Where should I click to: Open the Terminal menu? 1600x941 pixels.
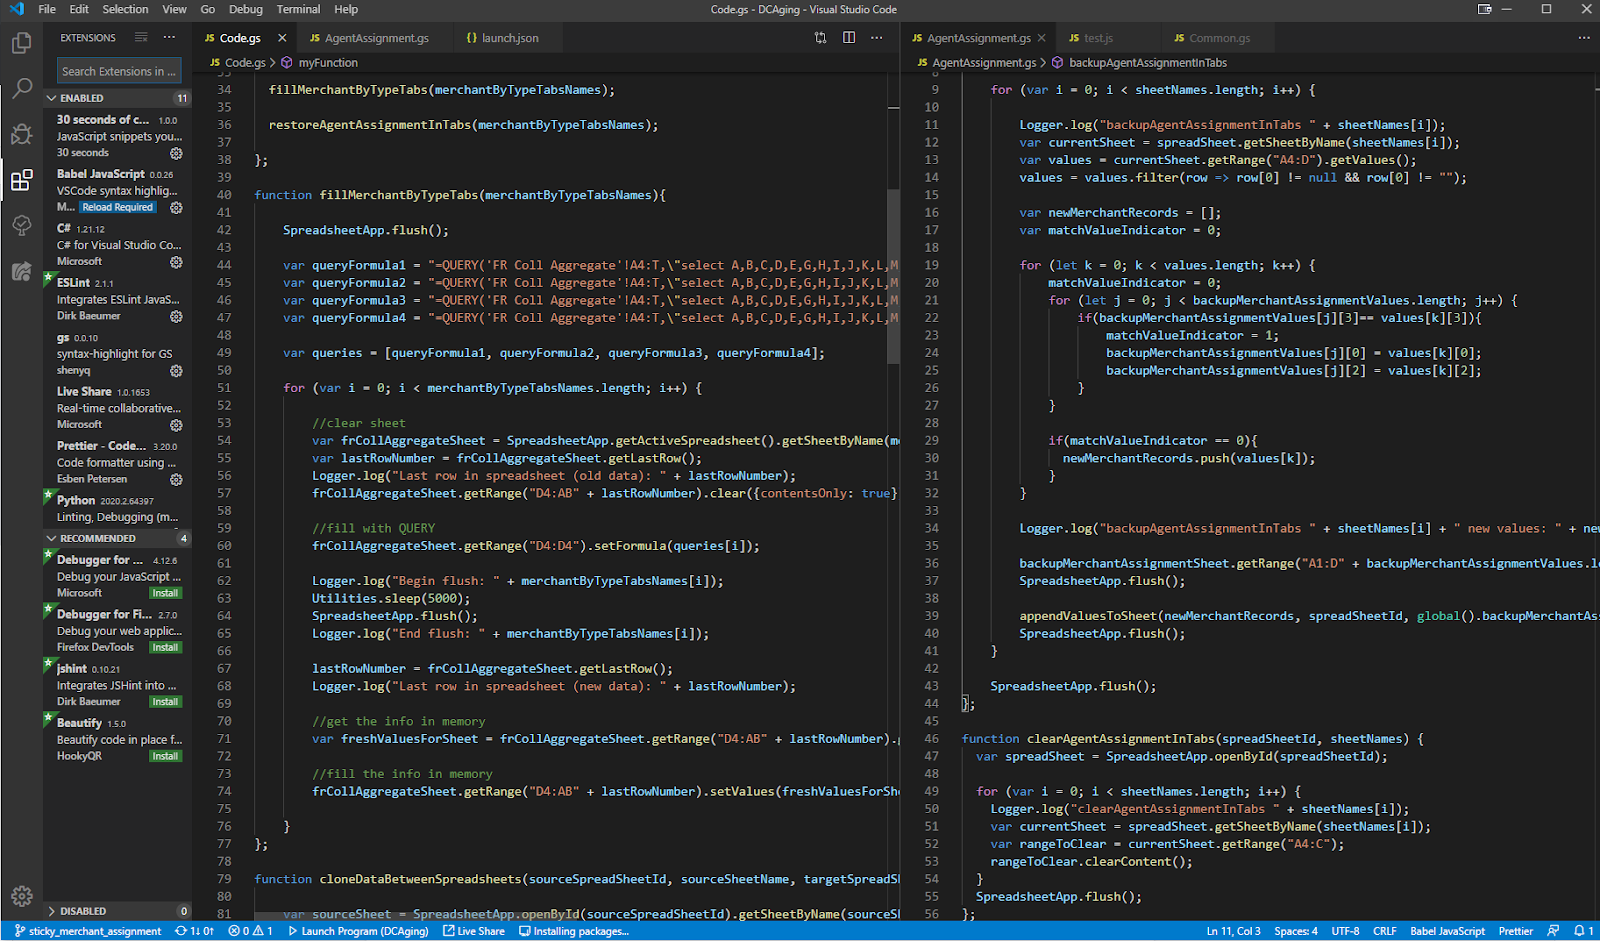click(298, 9)
